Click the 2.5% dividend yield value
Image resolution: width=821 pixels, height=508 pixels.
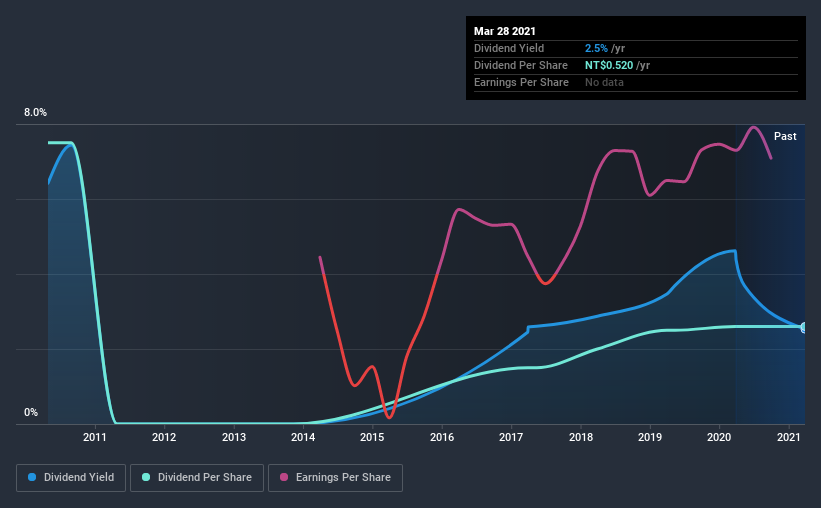[x=596, y=48]
